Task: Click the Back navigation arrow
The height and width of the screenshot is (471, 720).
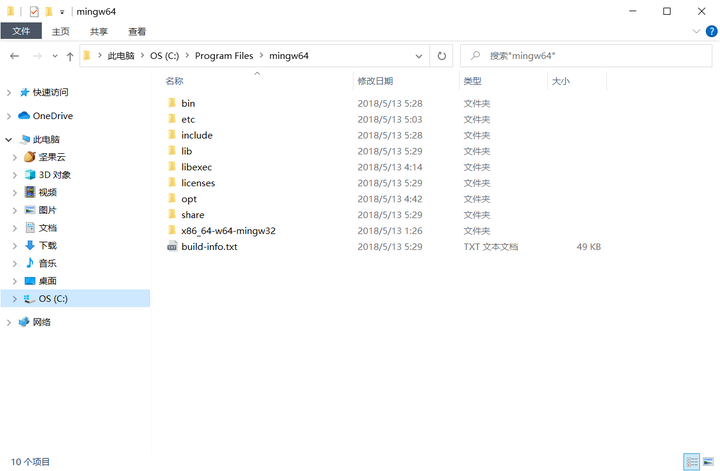Action: pos(15,56)
